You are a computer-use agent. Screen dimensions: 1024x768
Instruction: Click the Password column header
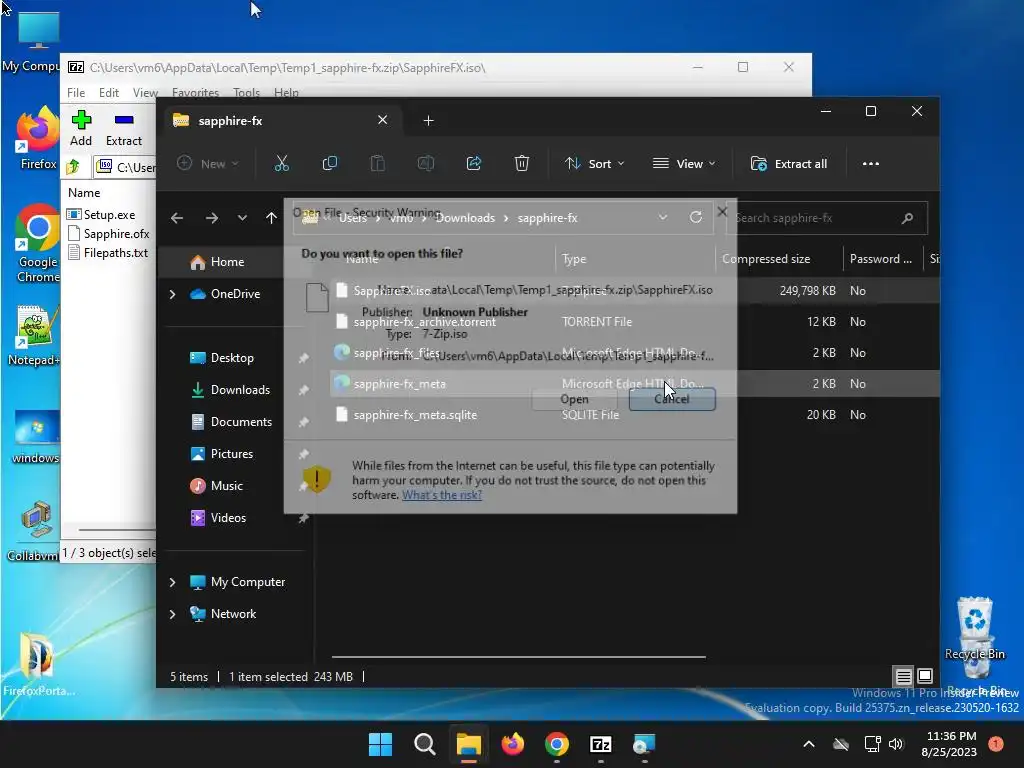click(880, 259)
